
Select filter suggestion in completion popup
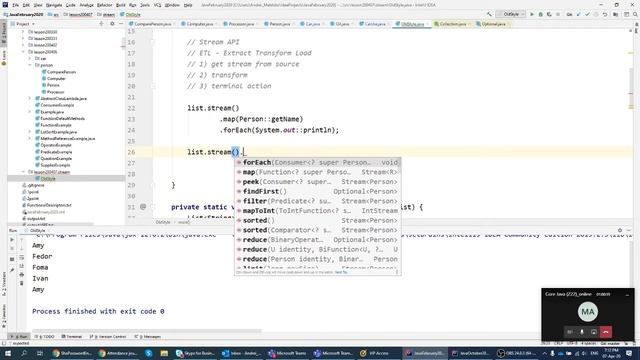point(318,201)
